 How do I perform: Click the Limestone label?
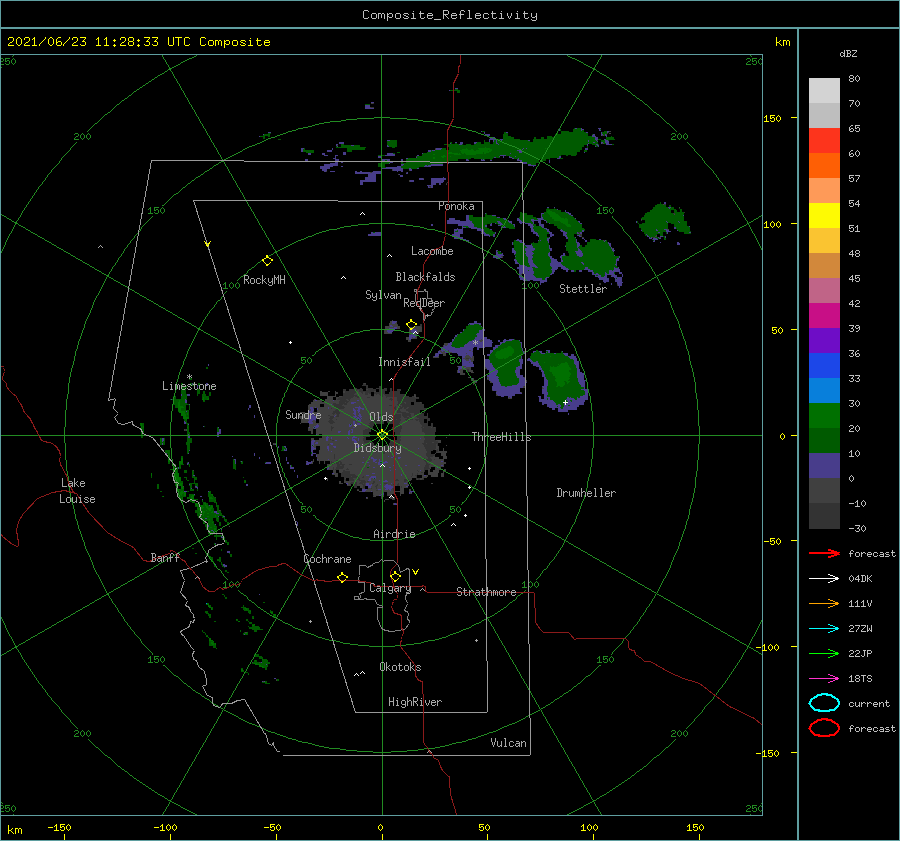189,386
